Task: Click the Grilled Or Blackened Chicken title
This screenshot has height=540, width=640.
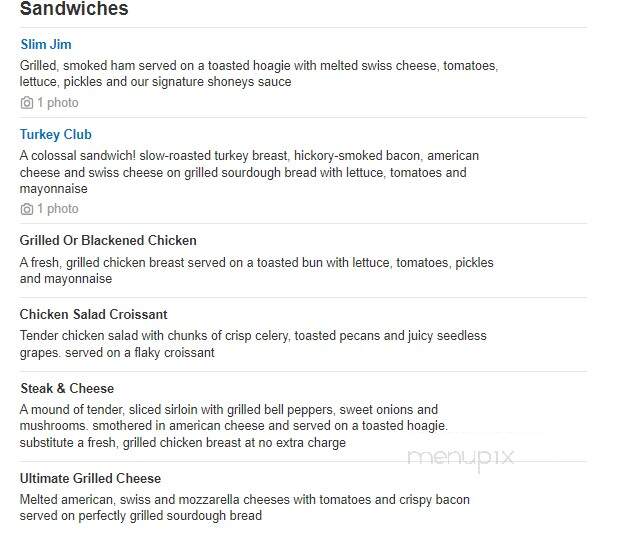Action: tap(108, 240)
